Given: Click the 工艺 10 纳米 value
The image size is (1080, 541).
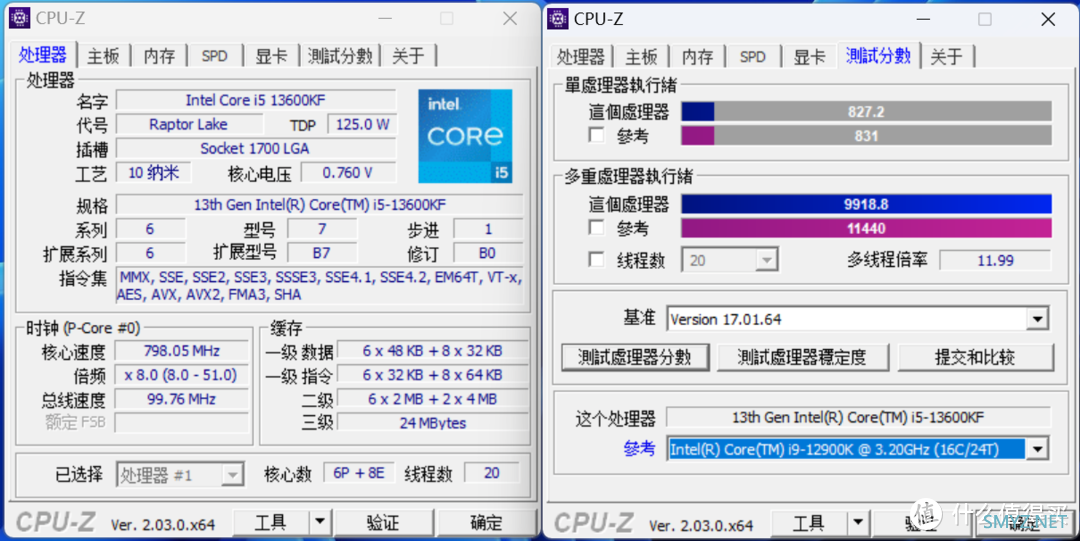Looking at the screenshot, I should pos(153,172).
